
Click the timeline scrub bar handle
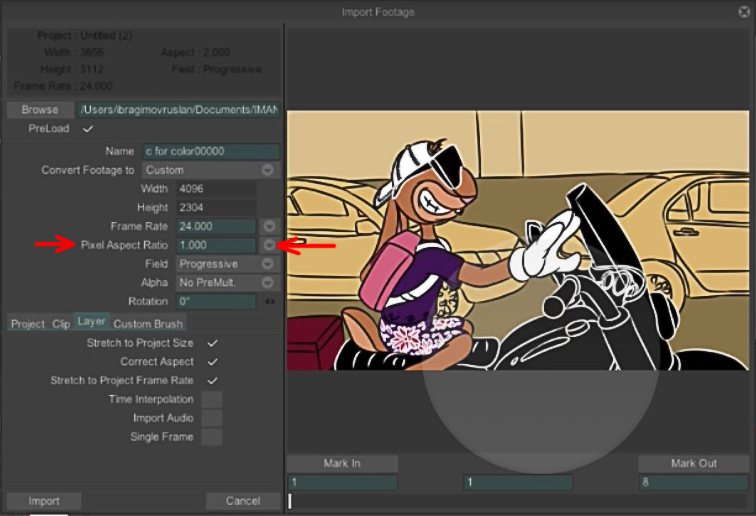click(x=290, y=501)
